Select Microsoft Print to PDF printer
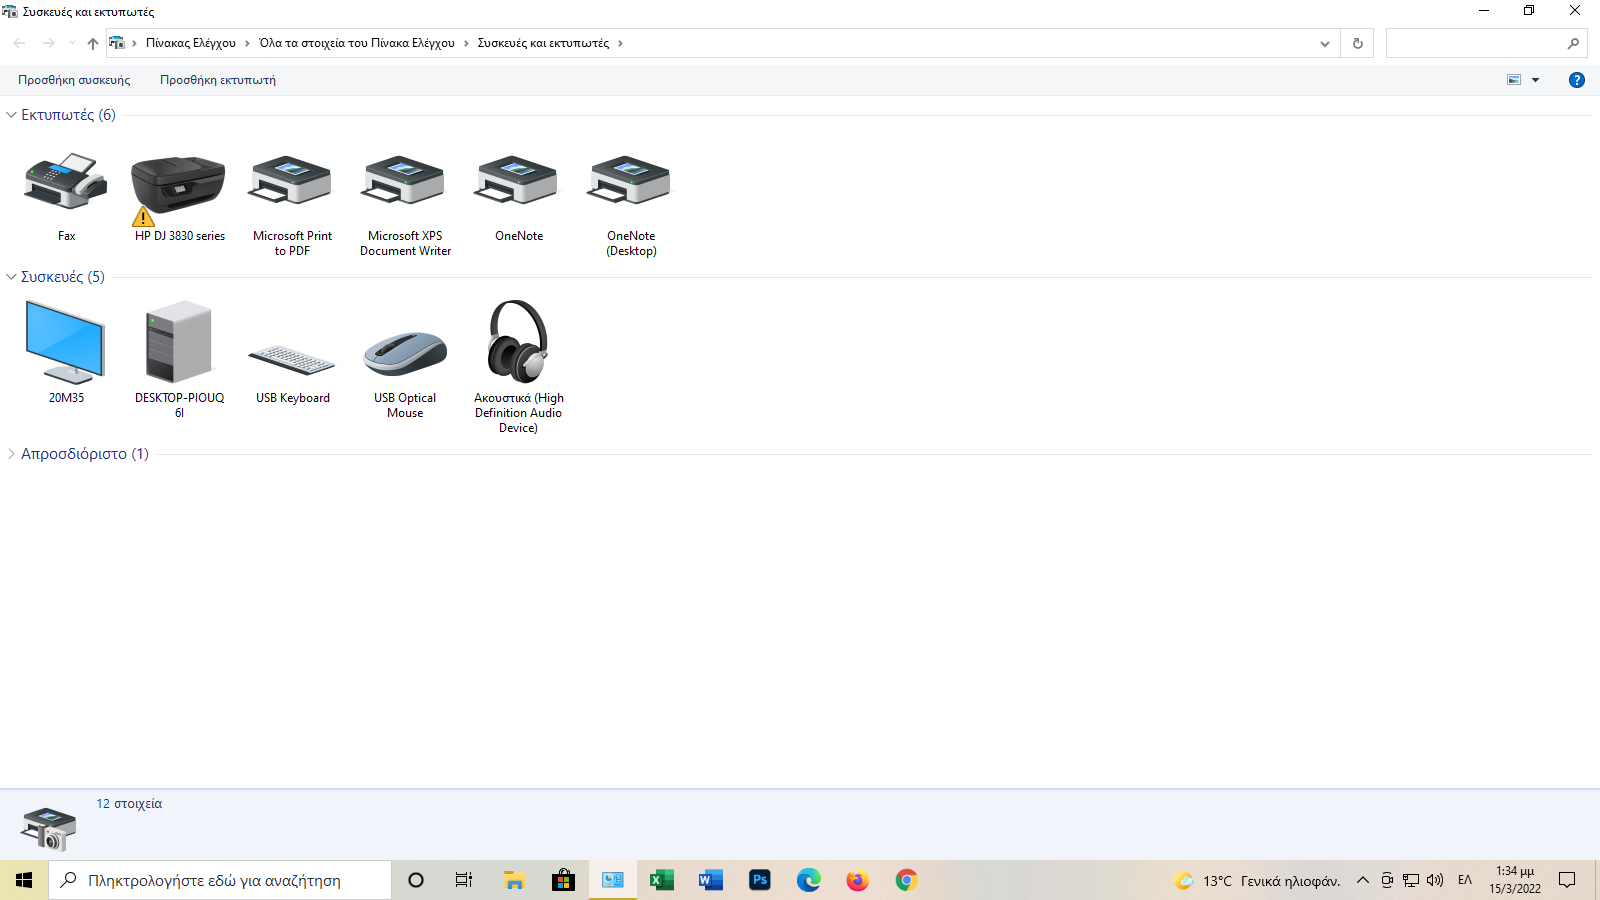The height and width of the screenshot is (900, 1600). tap(291, 181)
